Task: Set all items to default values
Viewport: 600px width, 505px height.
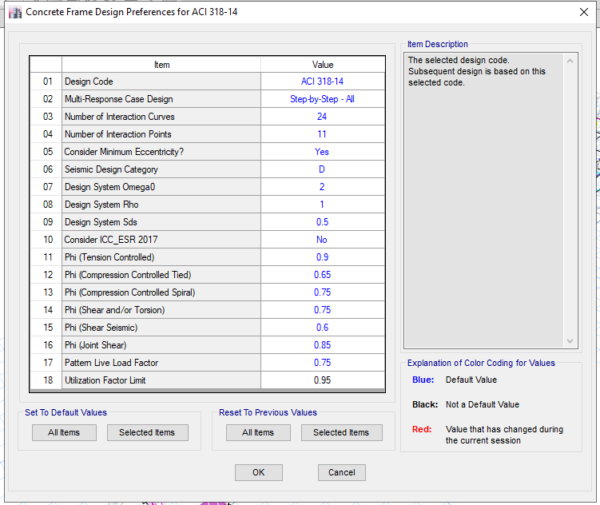Action: click(64, 433)
